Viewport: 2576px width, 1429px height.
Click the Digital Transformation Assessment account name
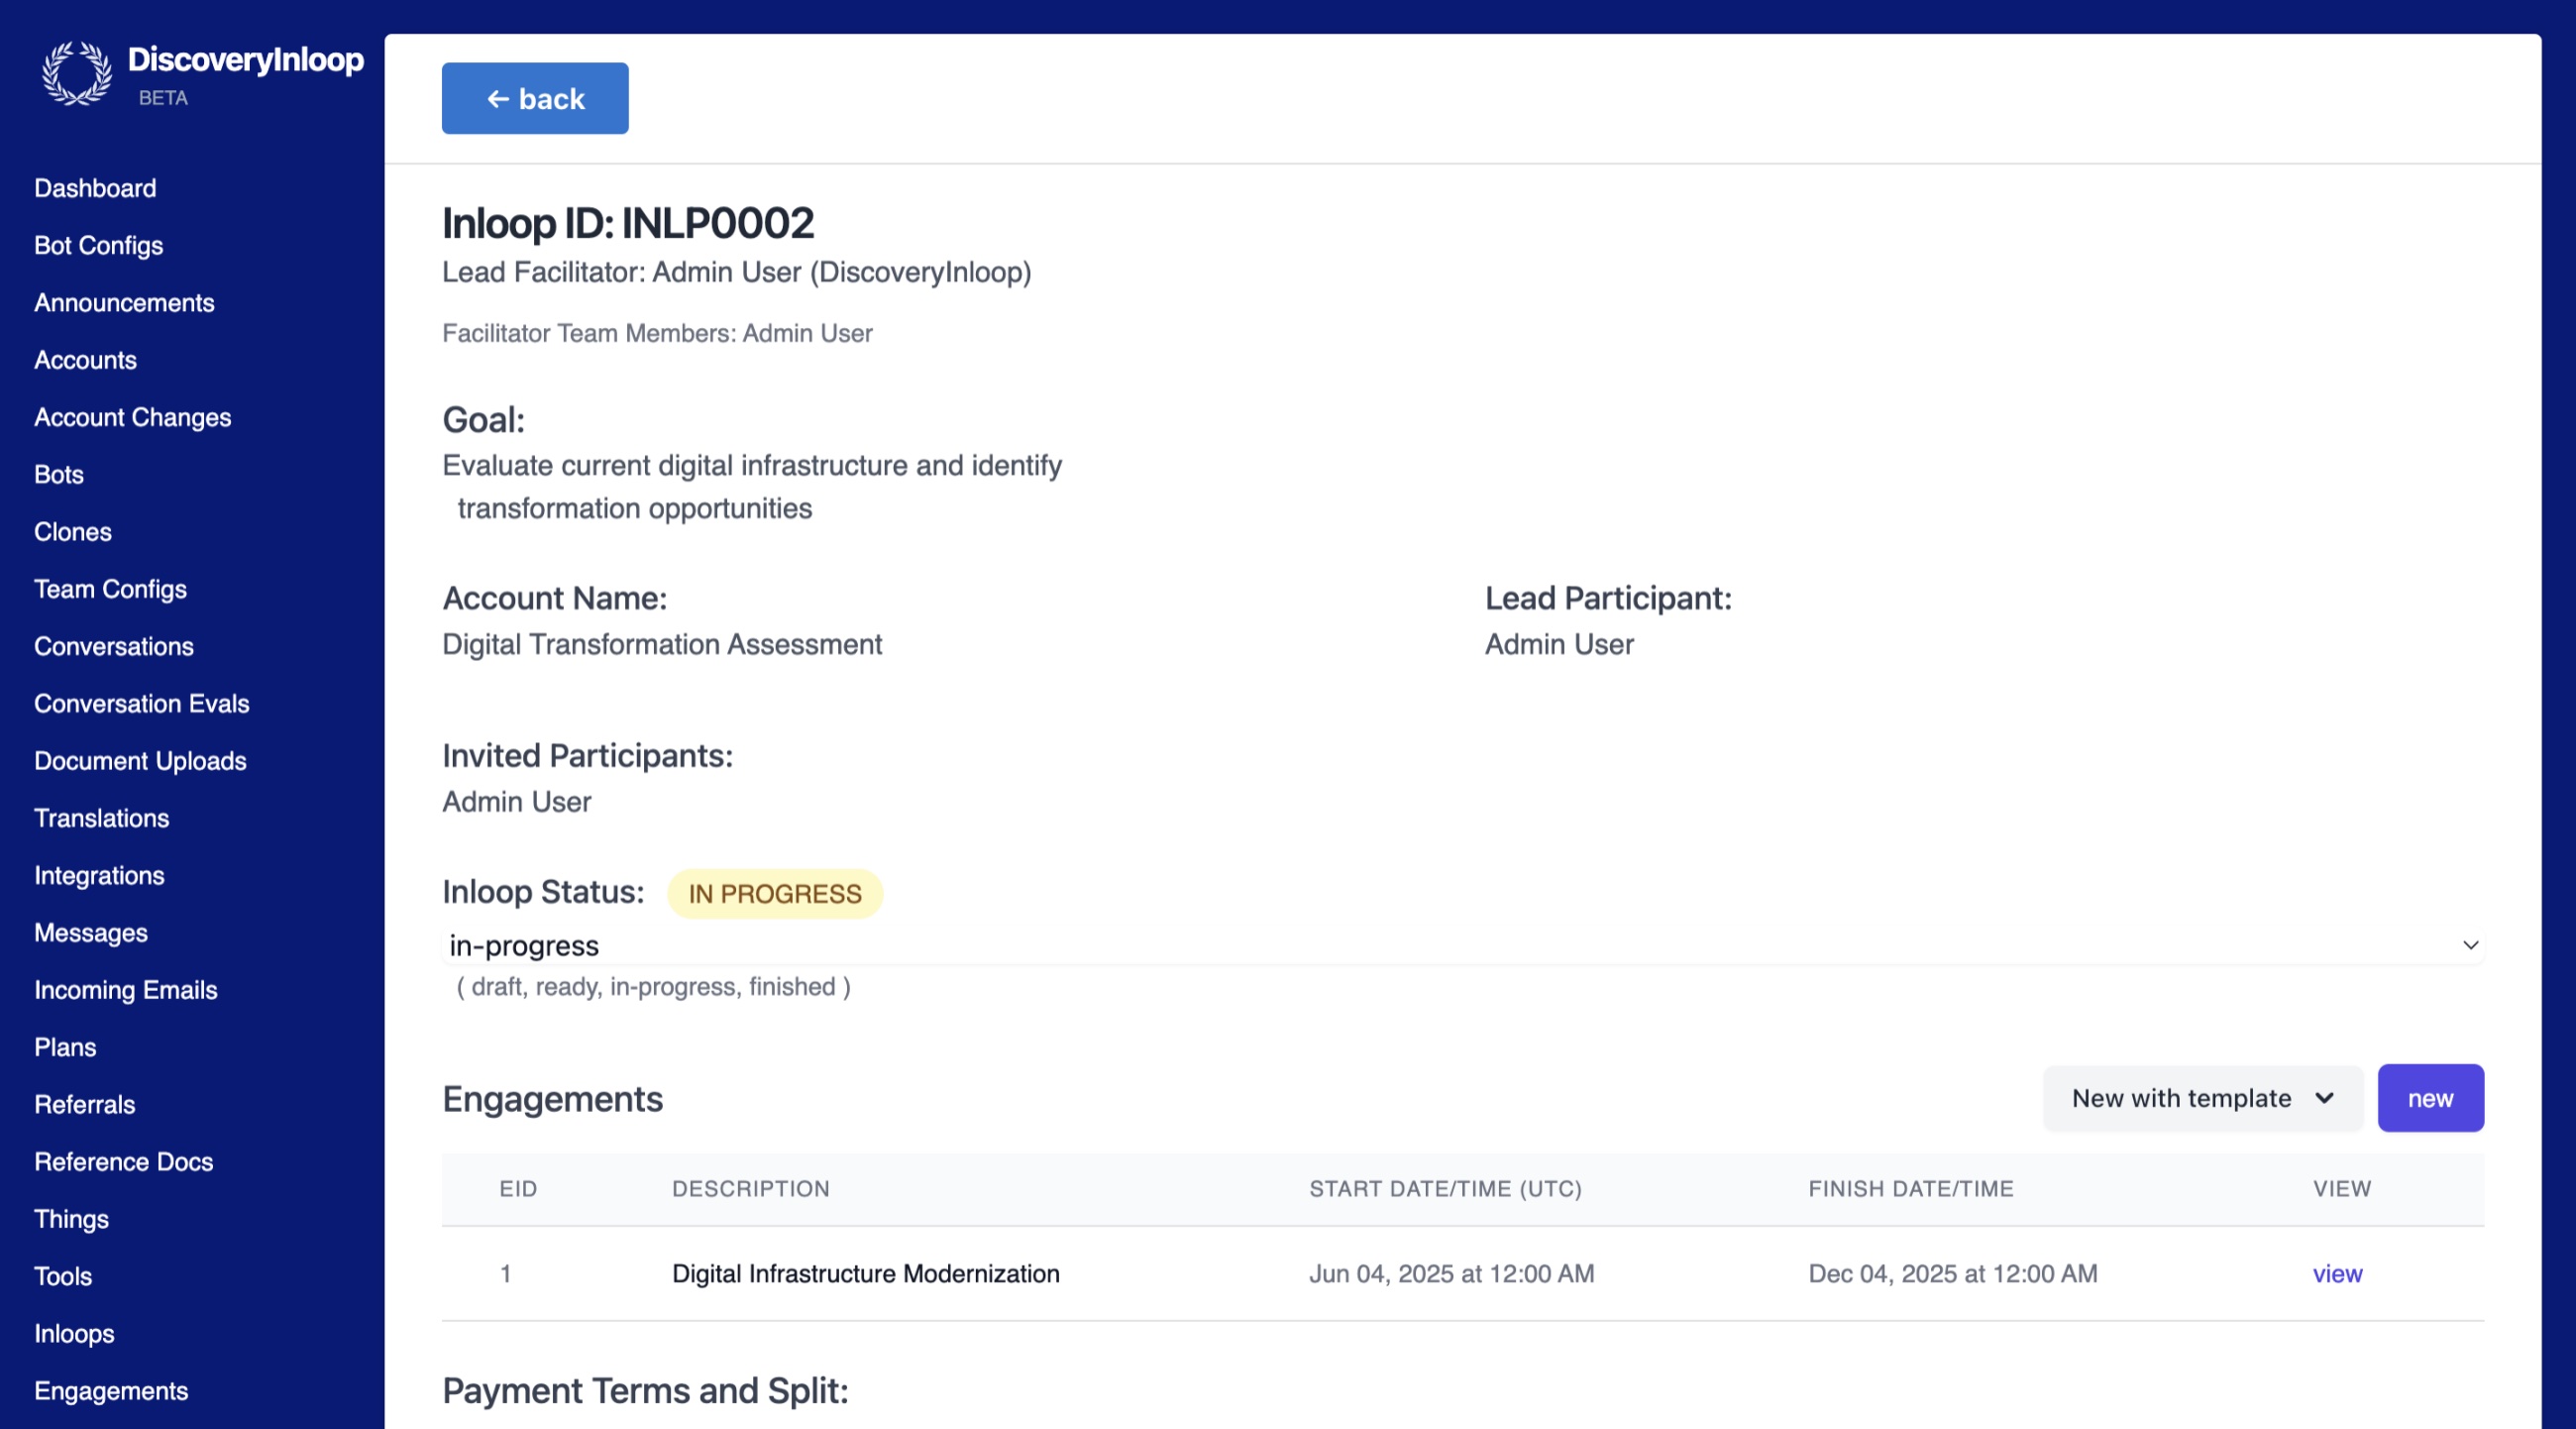[662, 644]
